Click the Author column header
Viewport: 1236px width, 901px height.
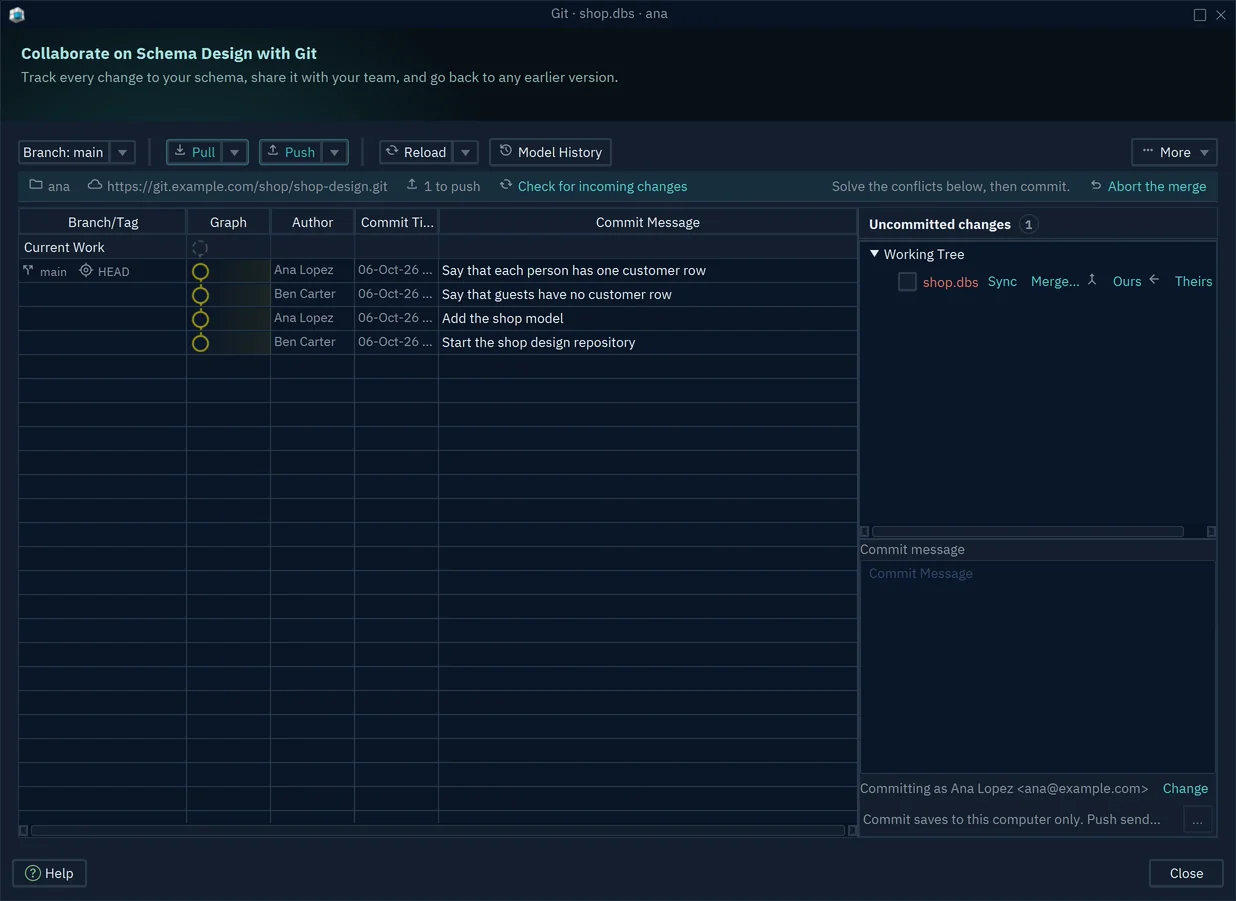pyautogui.click(x=312, y=222)
